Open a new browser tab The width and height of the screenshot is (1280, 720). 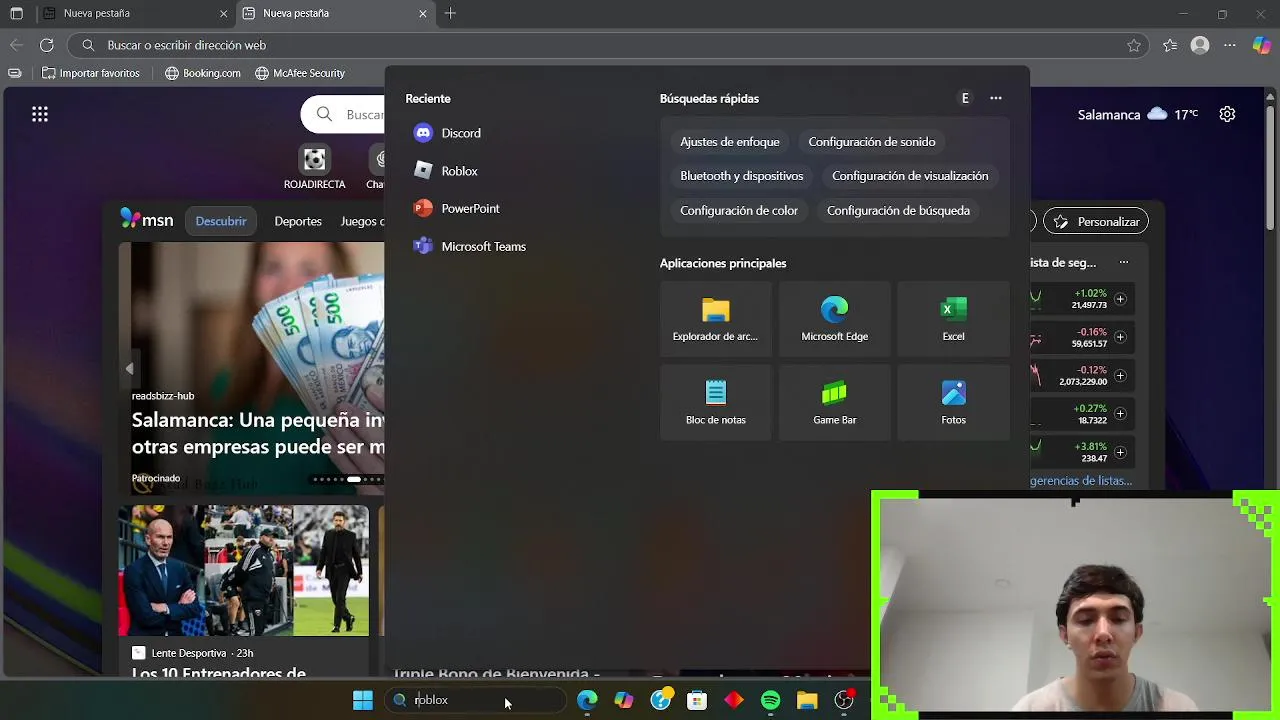click(450, 14)
